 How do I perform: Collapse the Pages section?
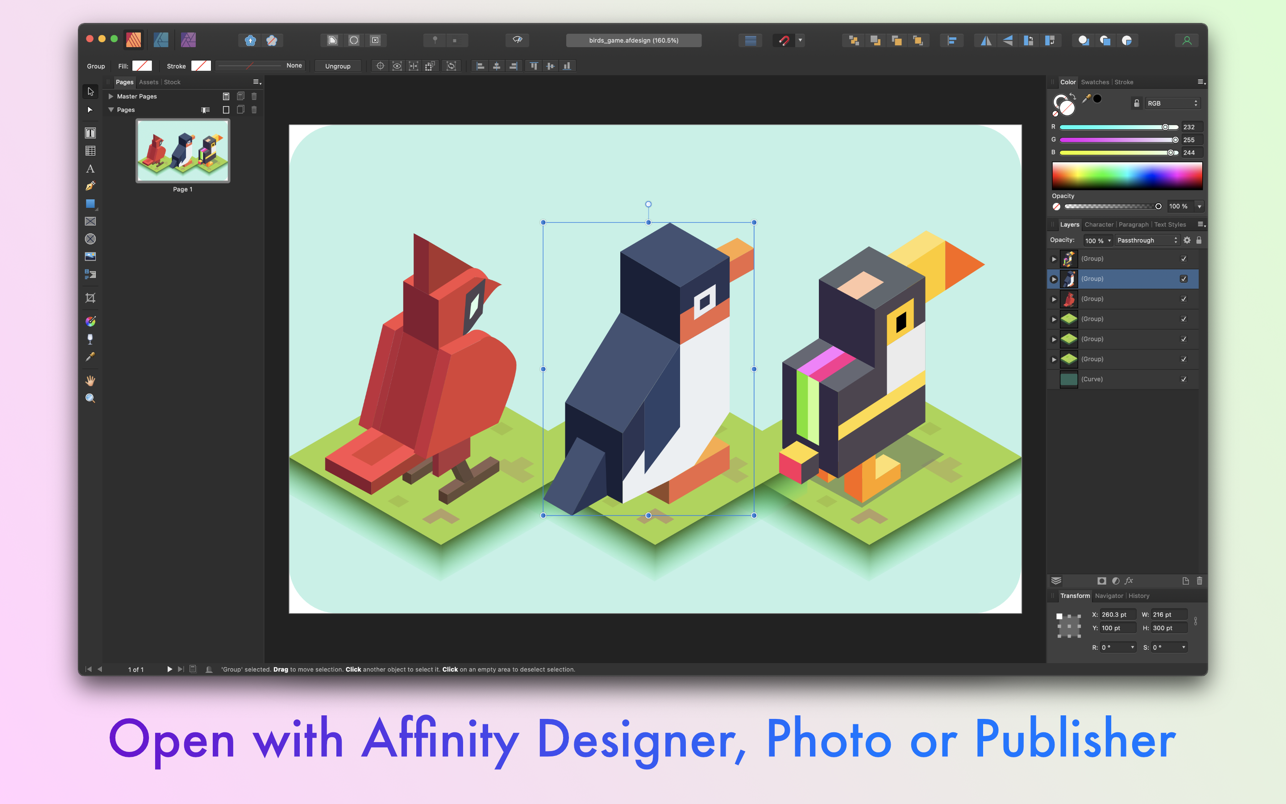111,110
